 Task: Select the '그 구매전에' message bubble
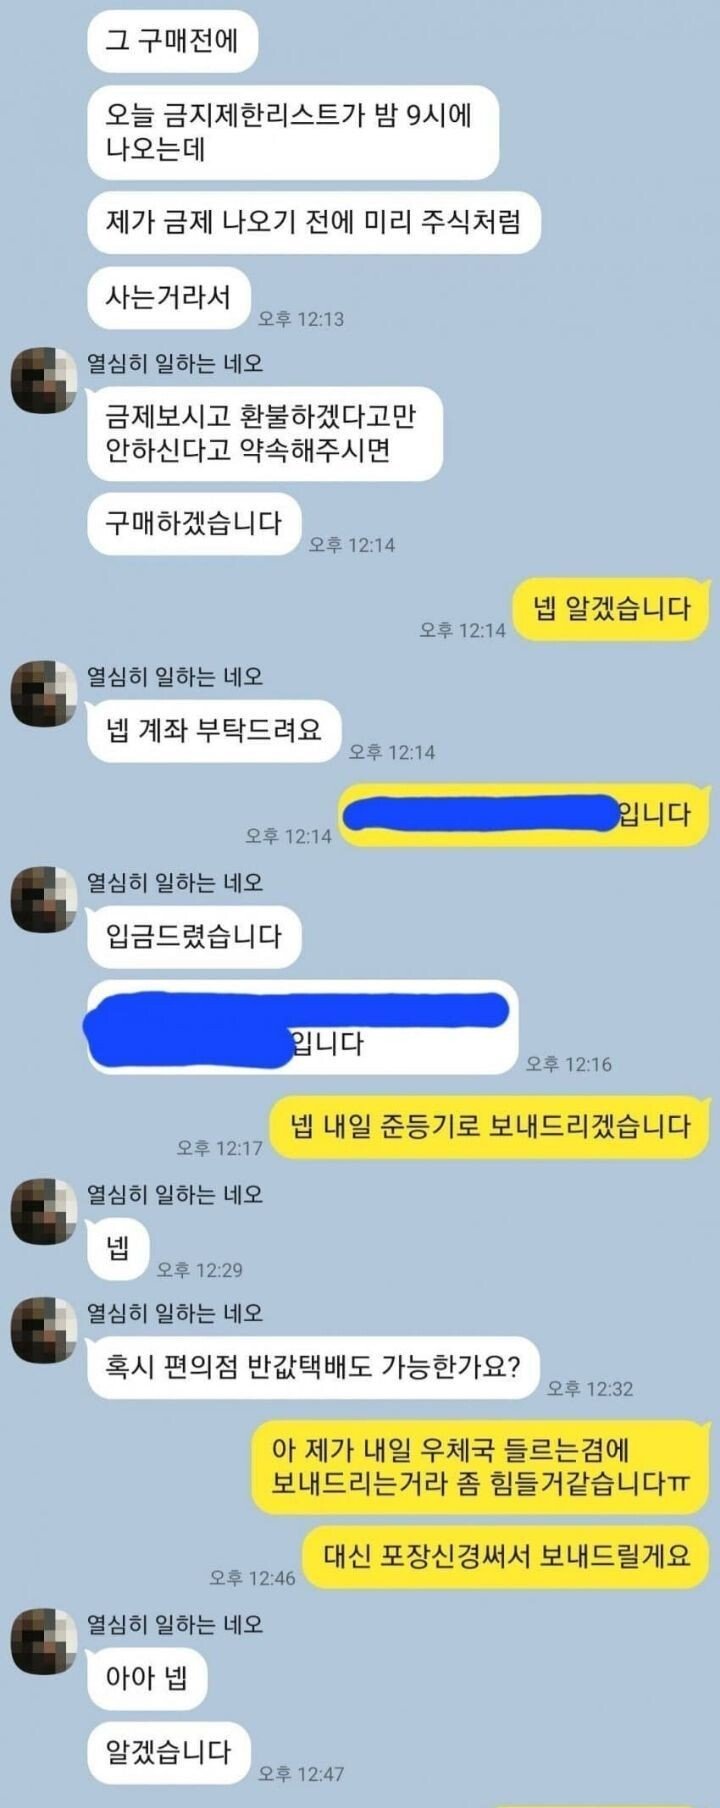[x=173, y=41]
